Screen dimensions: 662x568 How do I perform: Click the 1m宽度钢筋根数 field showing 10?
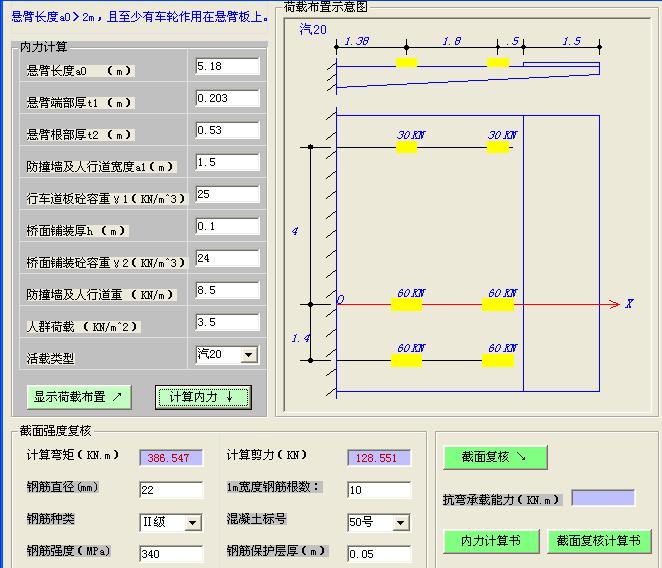(379, 490)
